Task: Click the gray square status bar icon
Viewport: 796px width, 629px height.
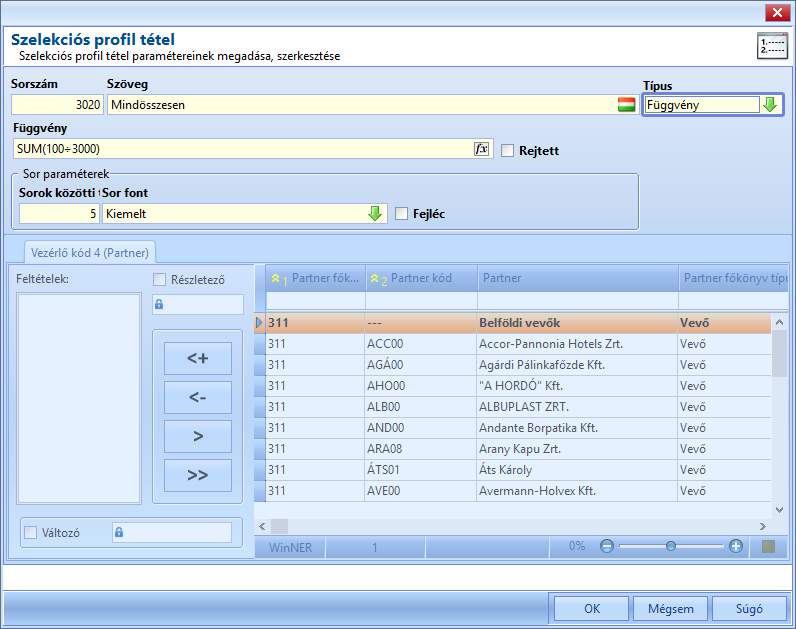Action: [x=769, y=546]
